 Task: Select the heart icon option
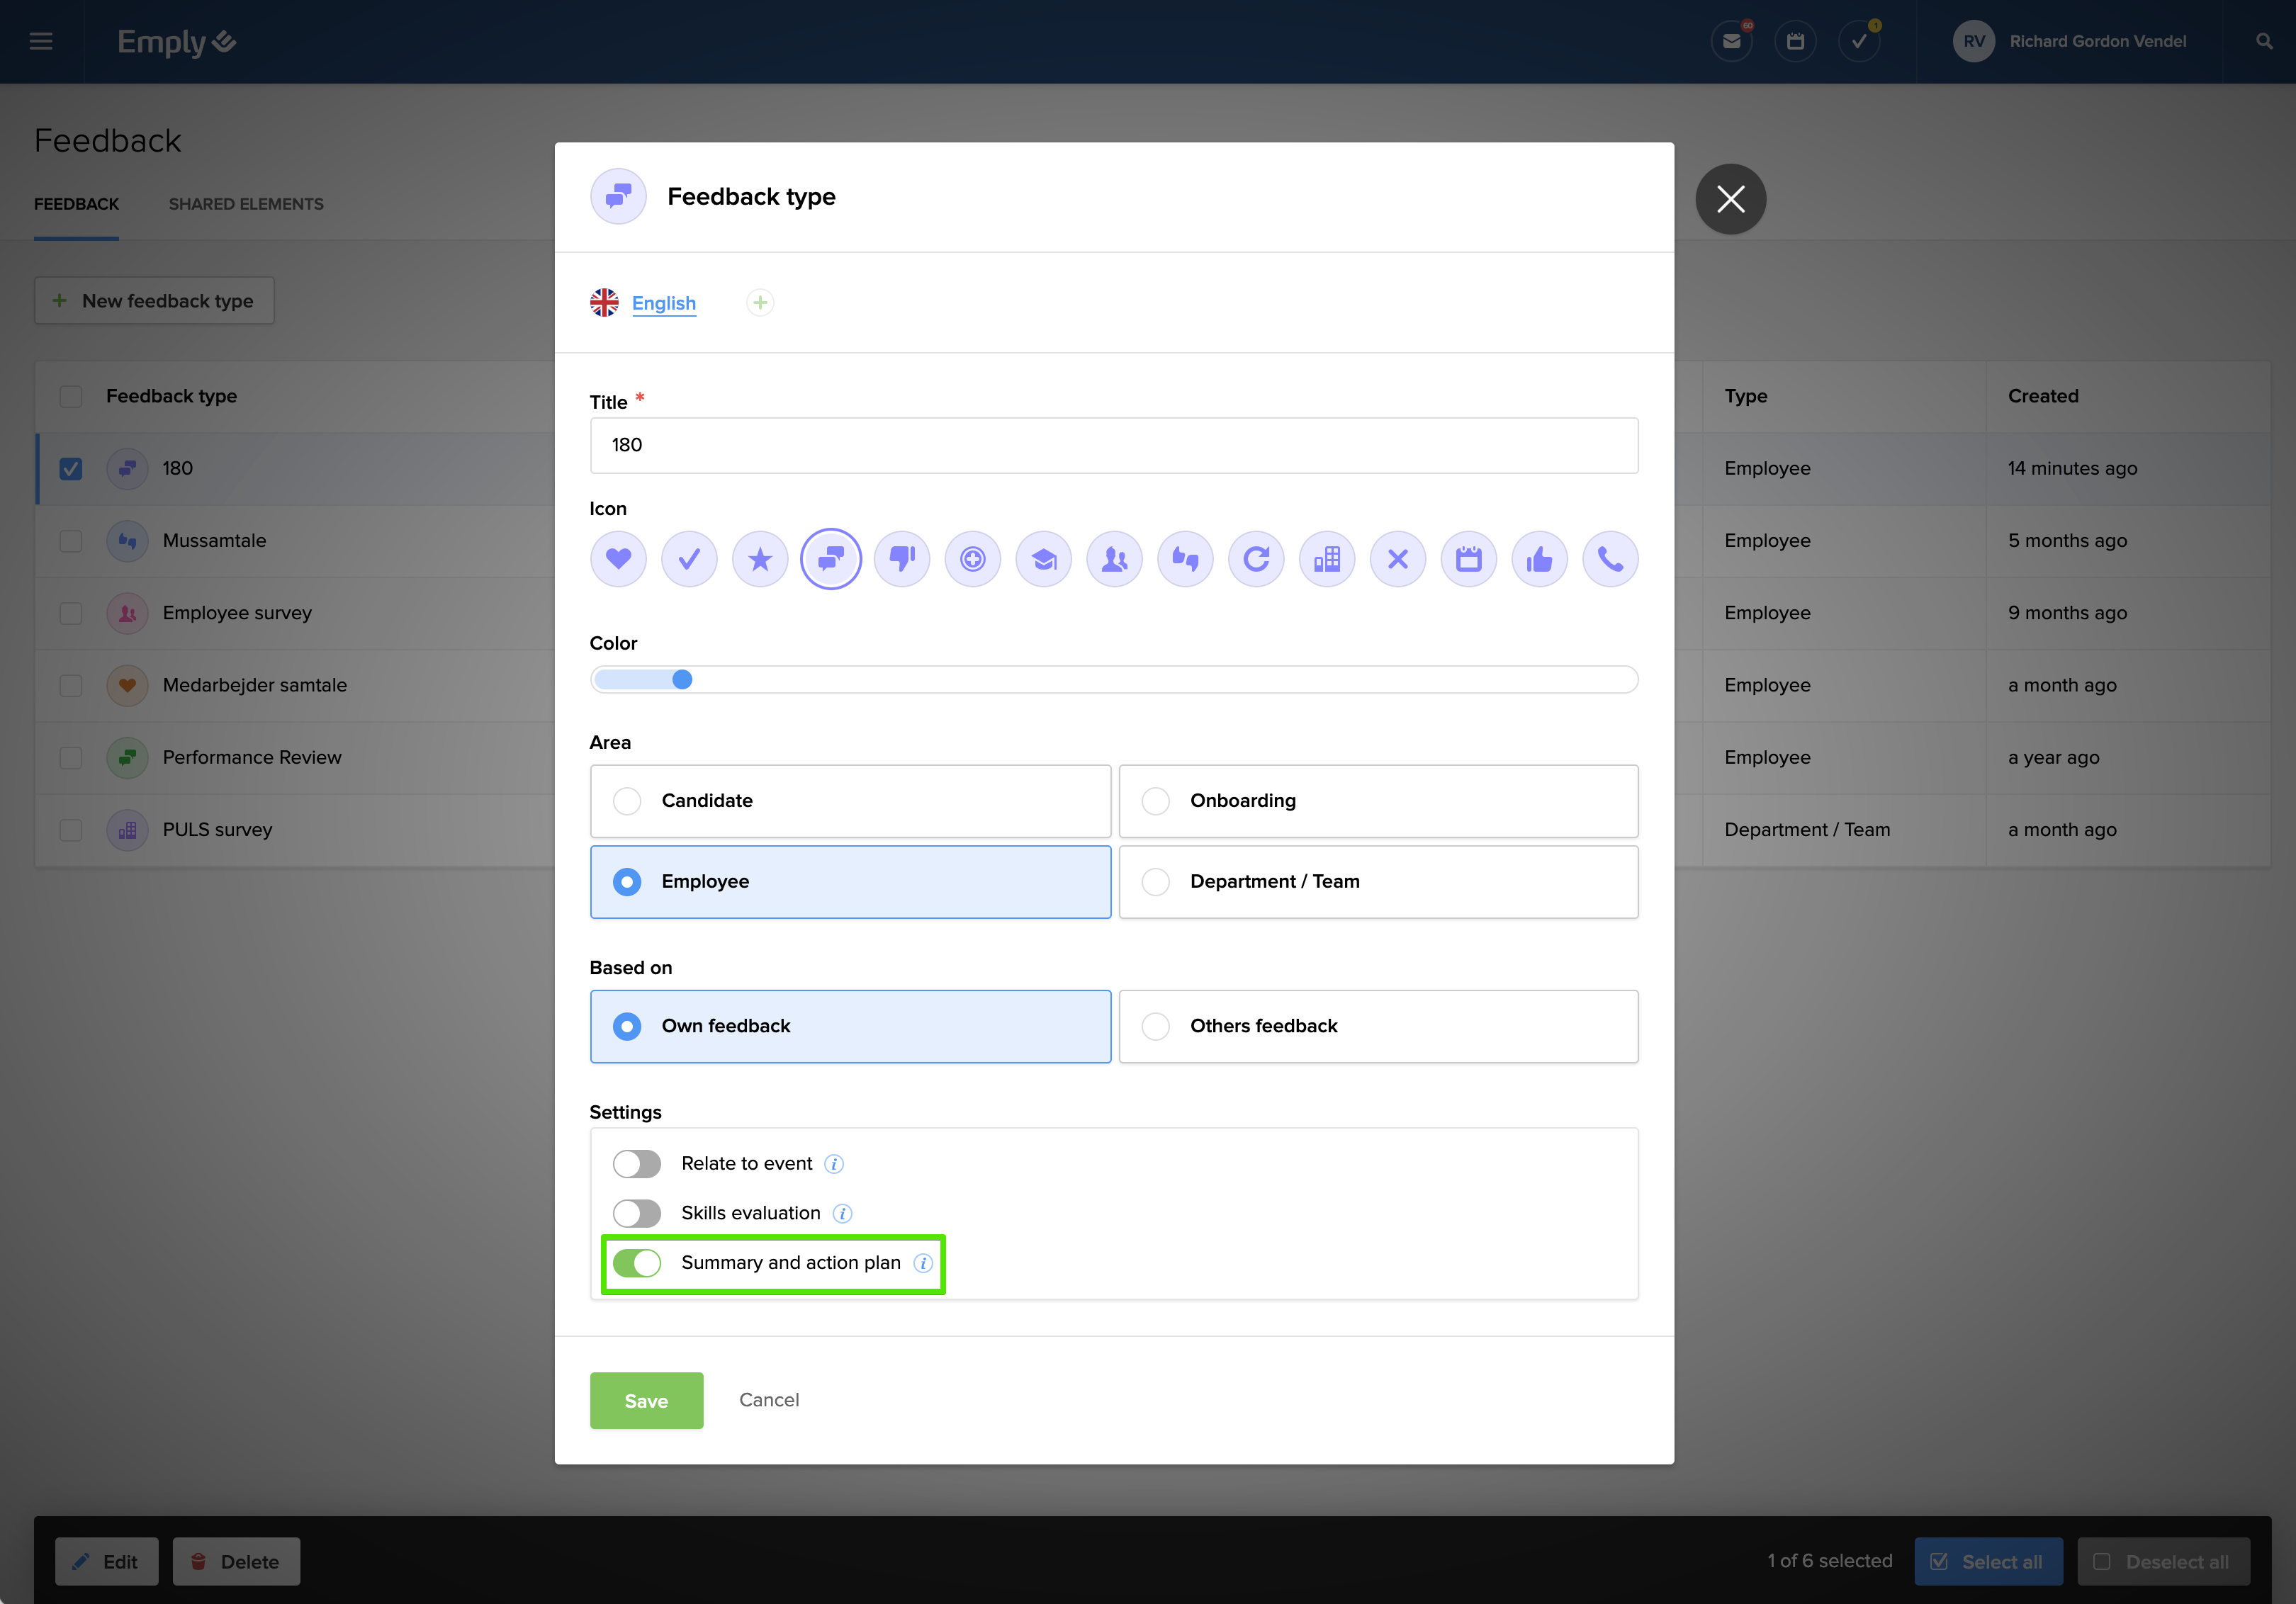coord(618,559)
